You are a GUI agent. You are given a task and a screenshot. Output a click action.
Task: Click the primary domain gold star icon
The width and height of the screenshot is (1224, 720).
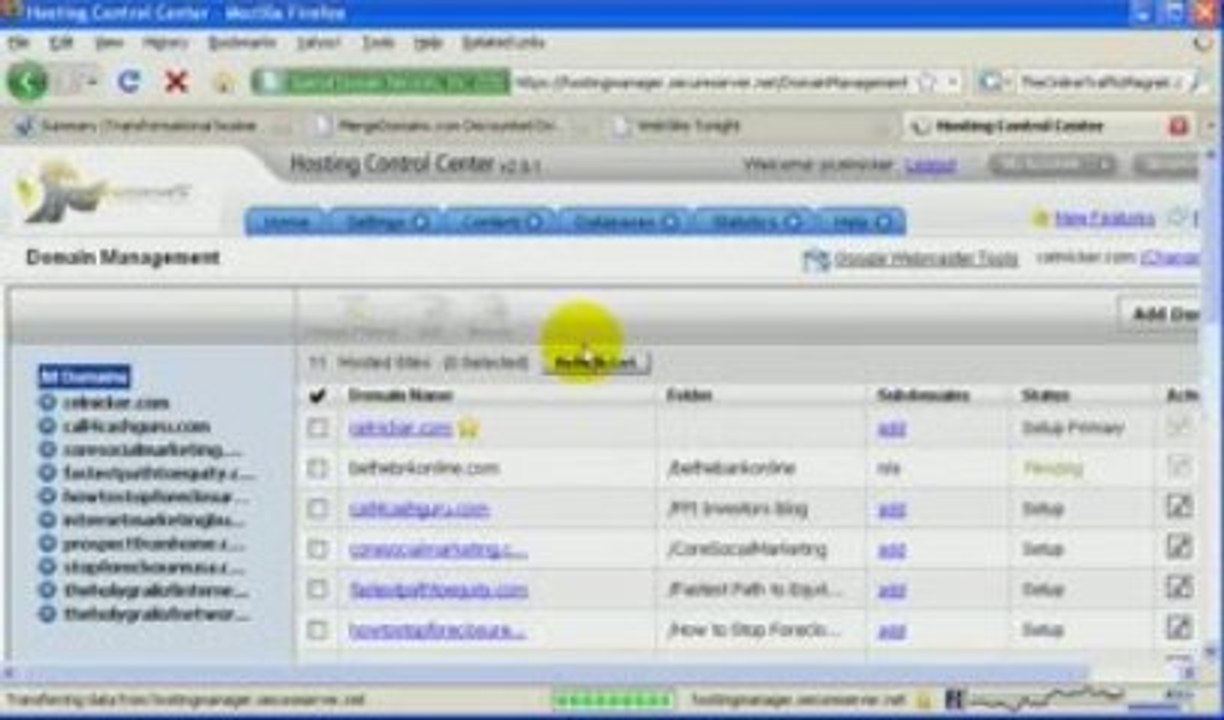pos(468,428)
